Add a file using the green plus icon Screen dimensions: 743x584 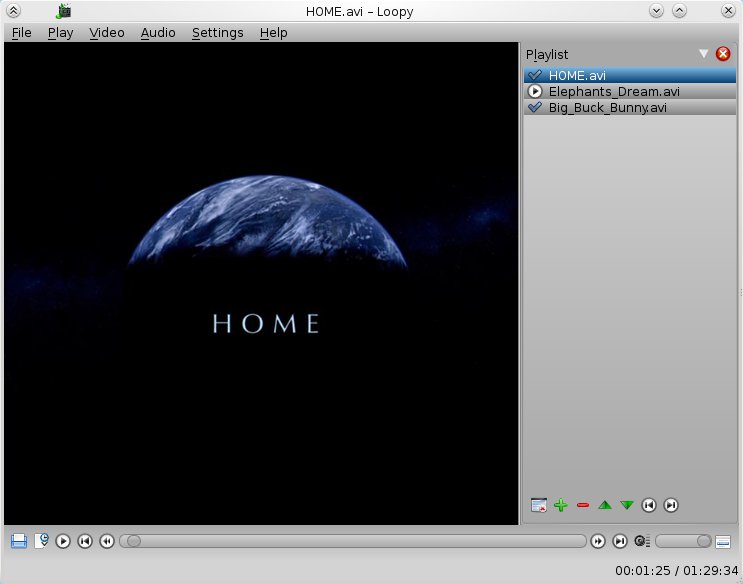click(x=561, y=505)
